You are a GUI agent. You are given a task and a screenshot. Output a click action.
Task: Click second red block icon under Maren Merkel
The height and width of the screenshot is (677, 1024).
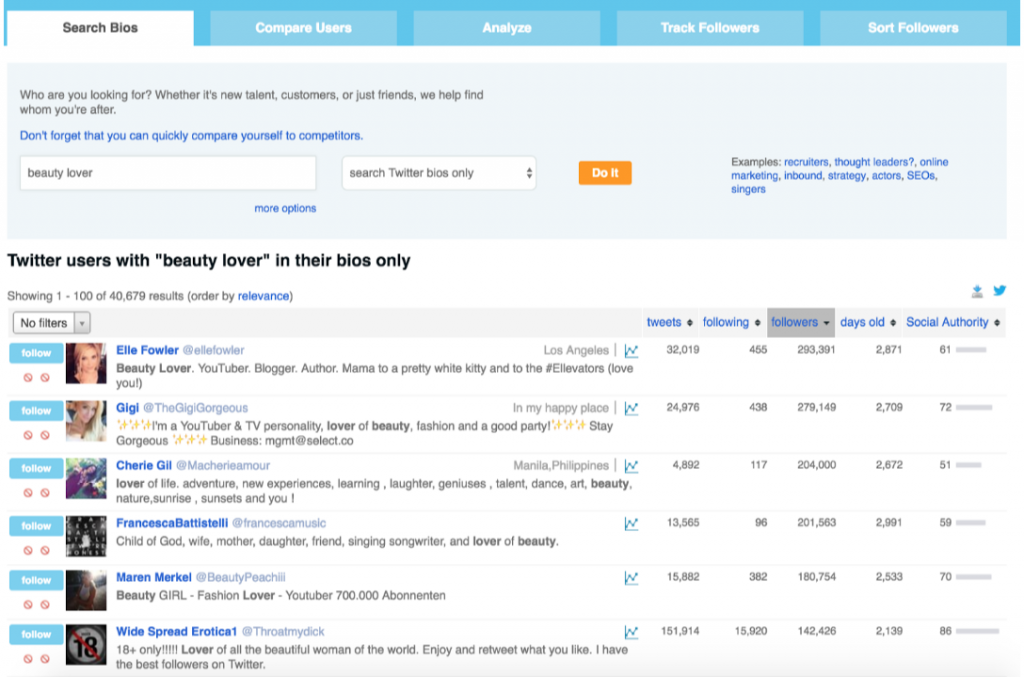click(45, 604)
